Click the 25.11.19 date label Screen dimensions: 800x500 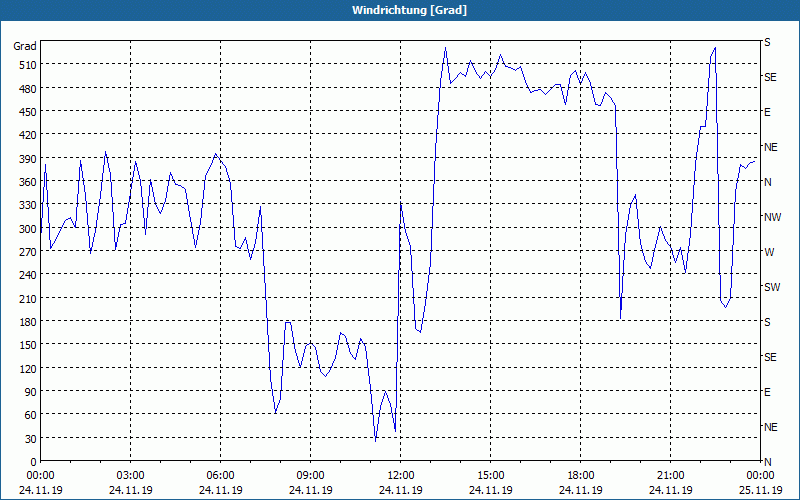(x=761, y=490)
